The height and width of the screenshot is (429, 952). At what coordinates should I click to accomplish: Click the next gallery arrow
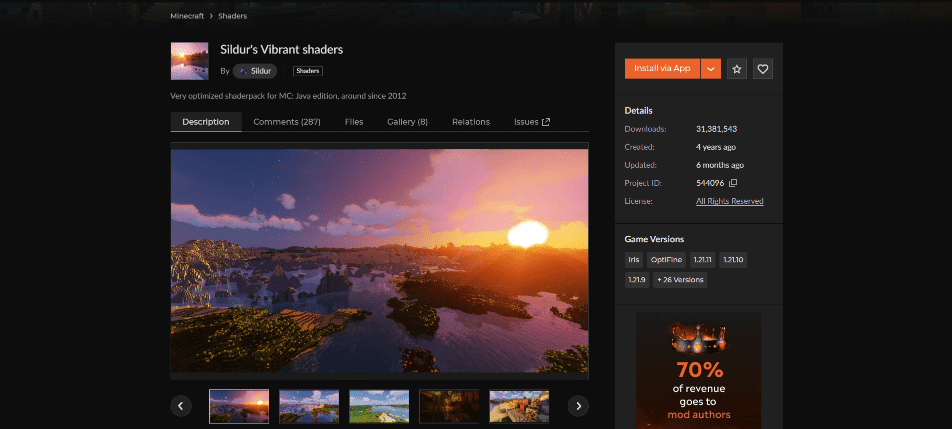coord(578,405)
